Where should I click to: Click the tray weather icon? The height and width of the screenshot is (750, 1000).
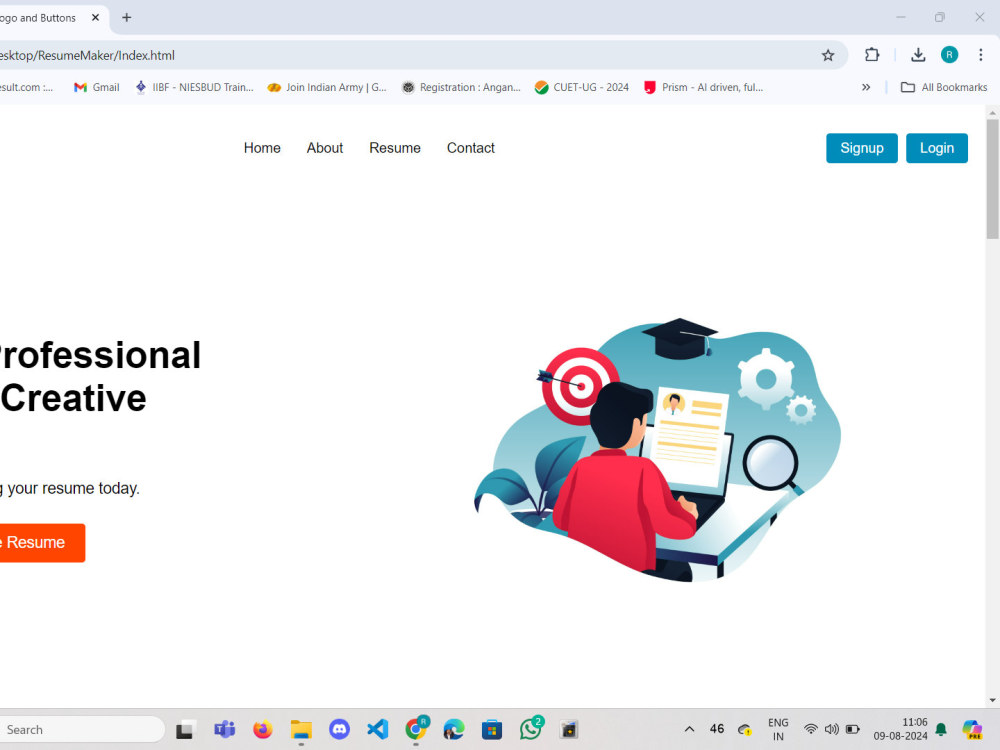(x=745, y=729)
